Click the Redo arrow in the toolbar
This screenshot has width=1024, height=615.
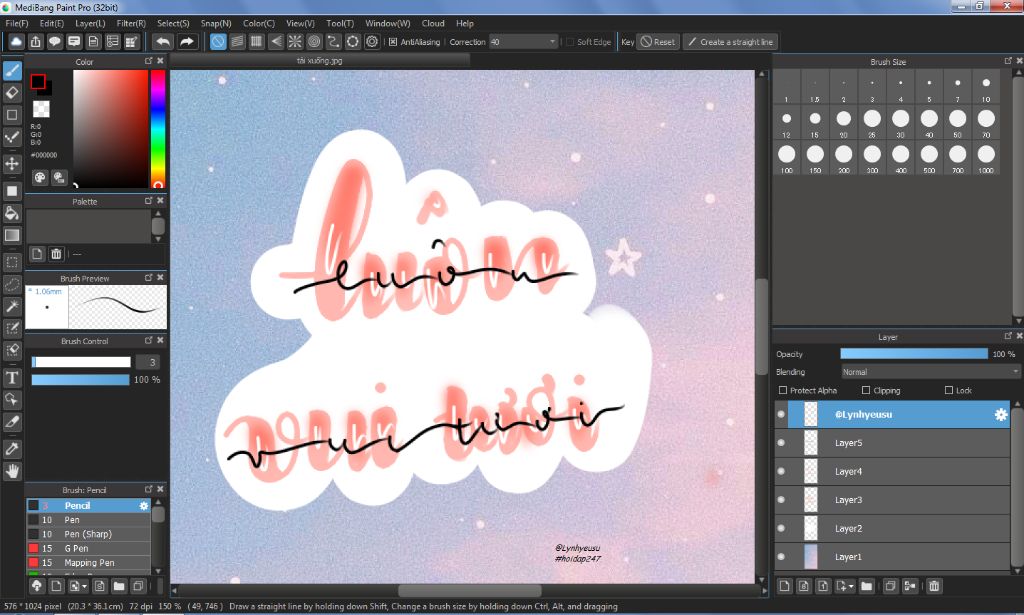(187, 42)
